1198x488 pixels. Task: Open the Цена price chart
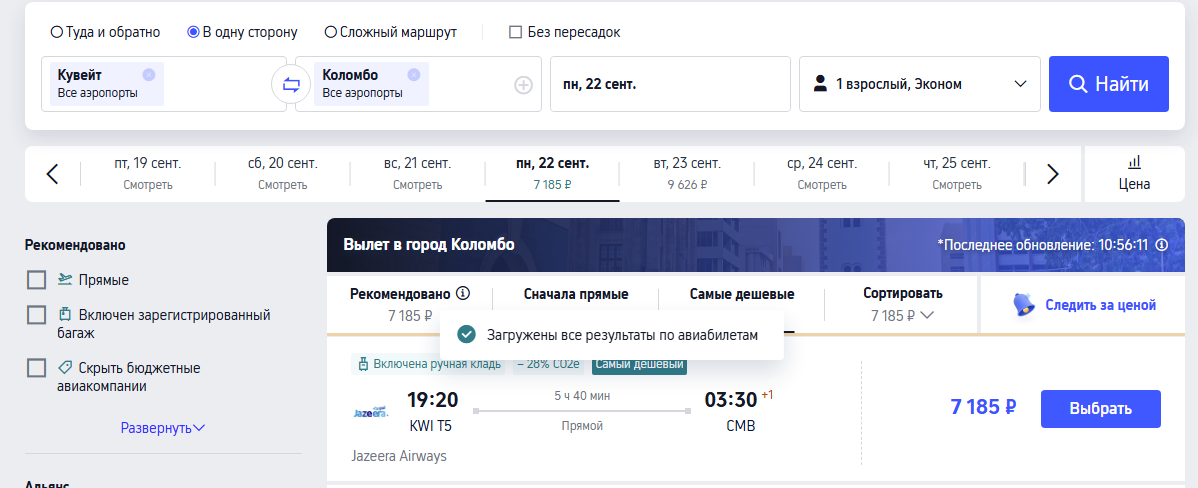click(1135, 173)
